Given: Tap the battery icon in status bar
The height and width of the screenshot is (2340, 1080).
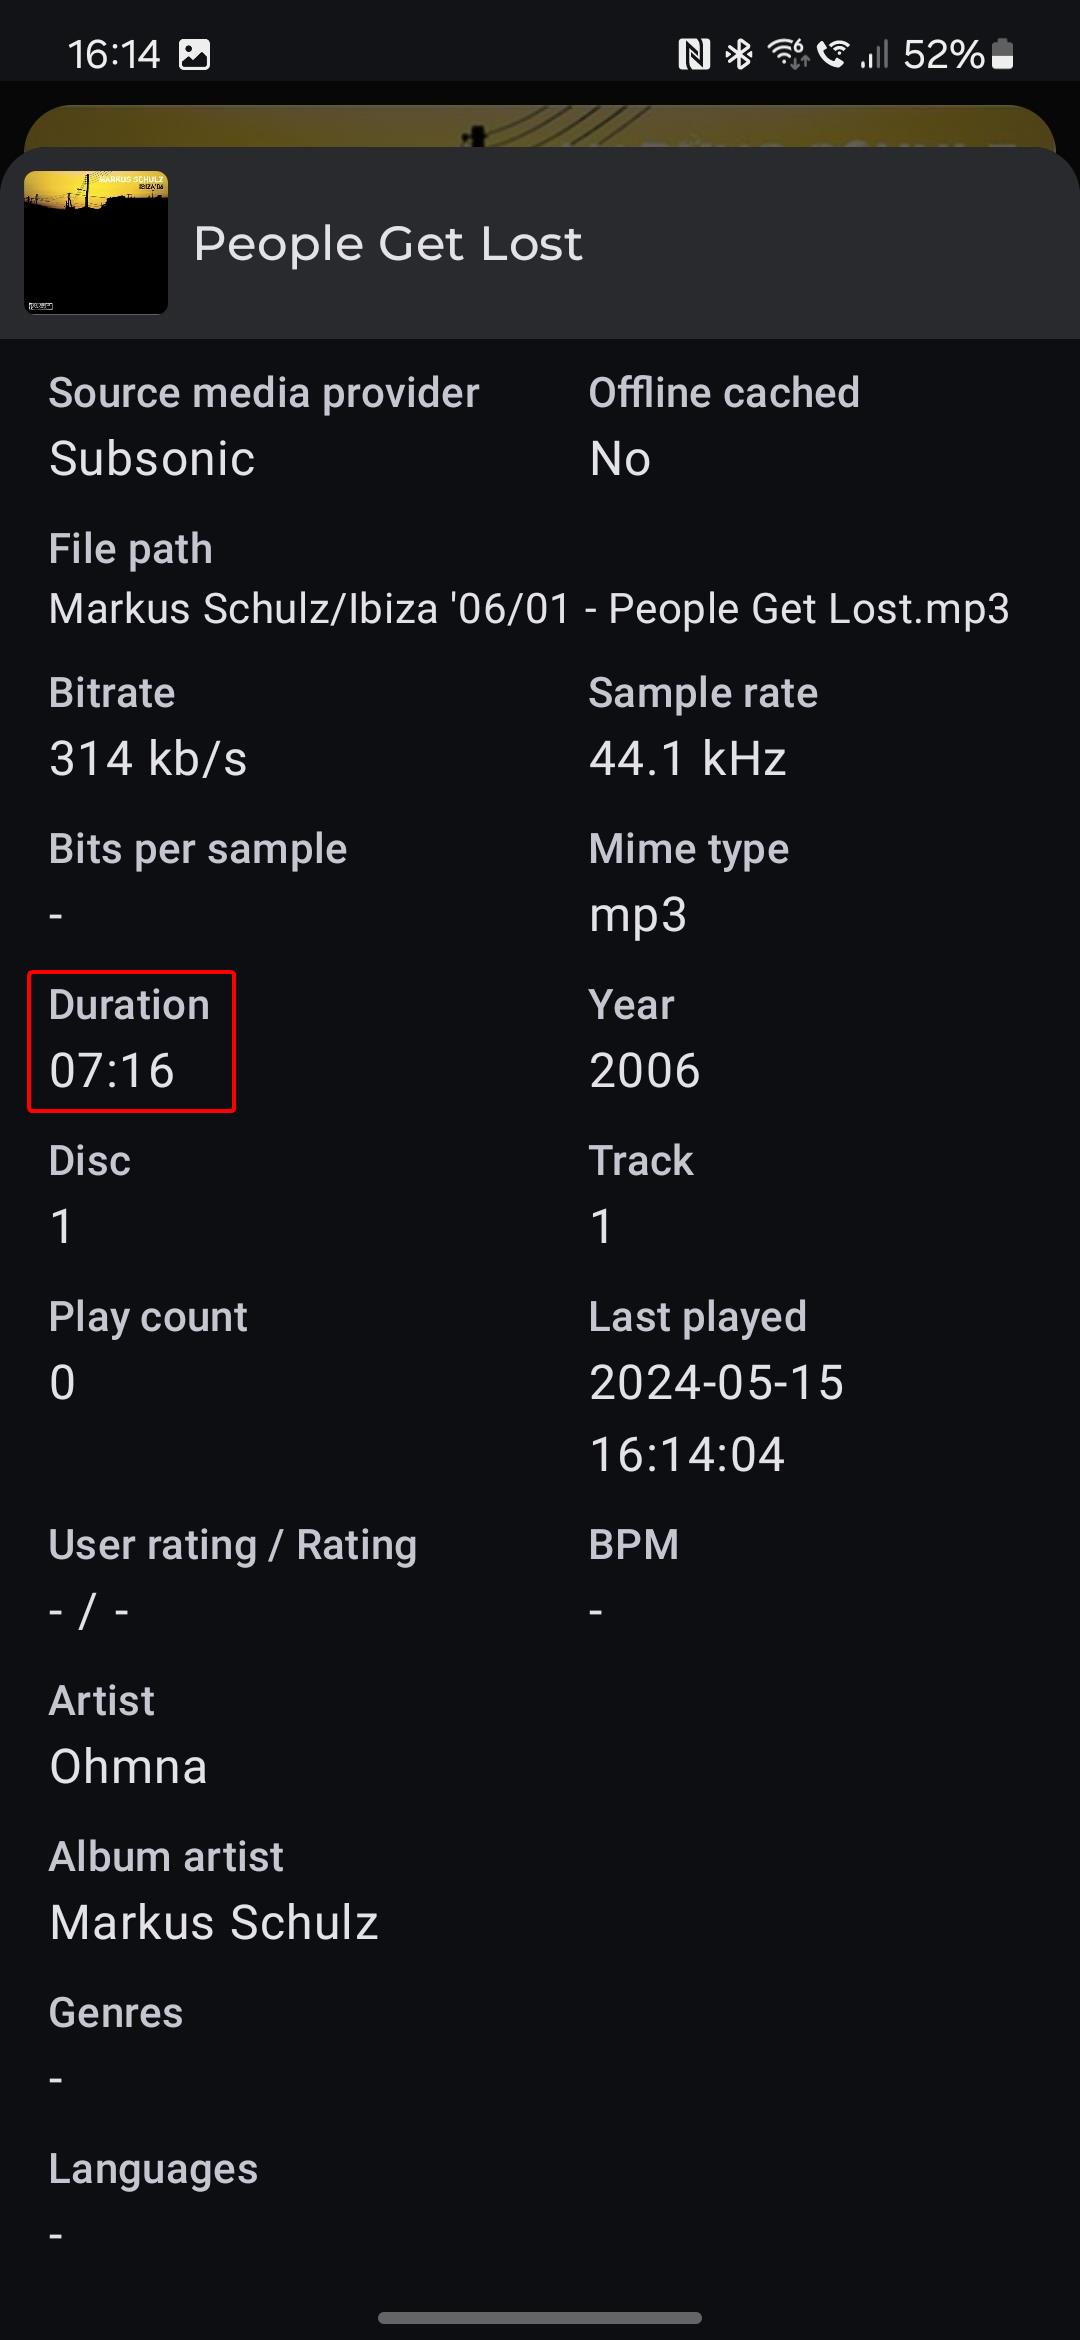Looking at the screenshot, I should coord(1003,54).
